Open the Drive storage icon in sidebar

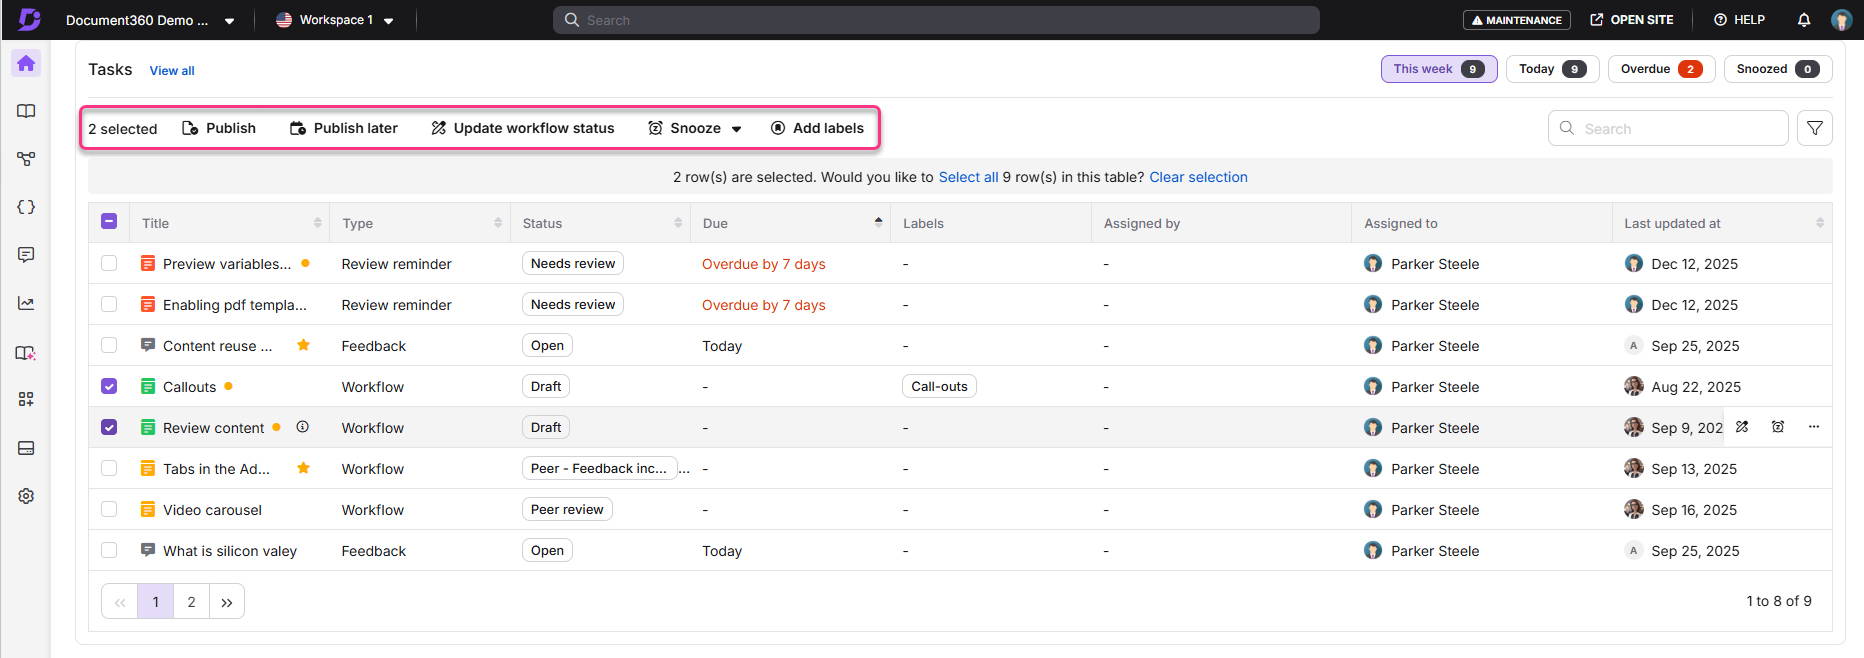point(26,448)
